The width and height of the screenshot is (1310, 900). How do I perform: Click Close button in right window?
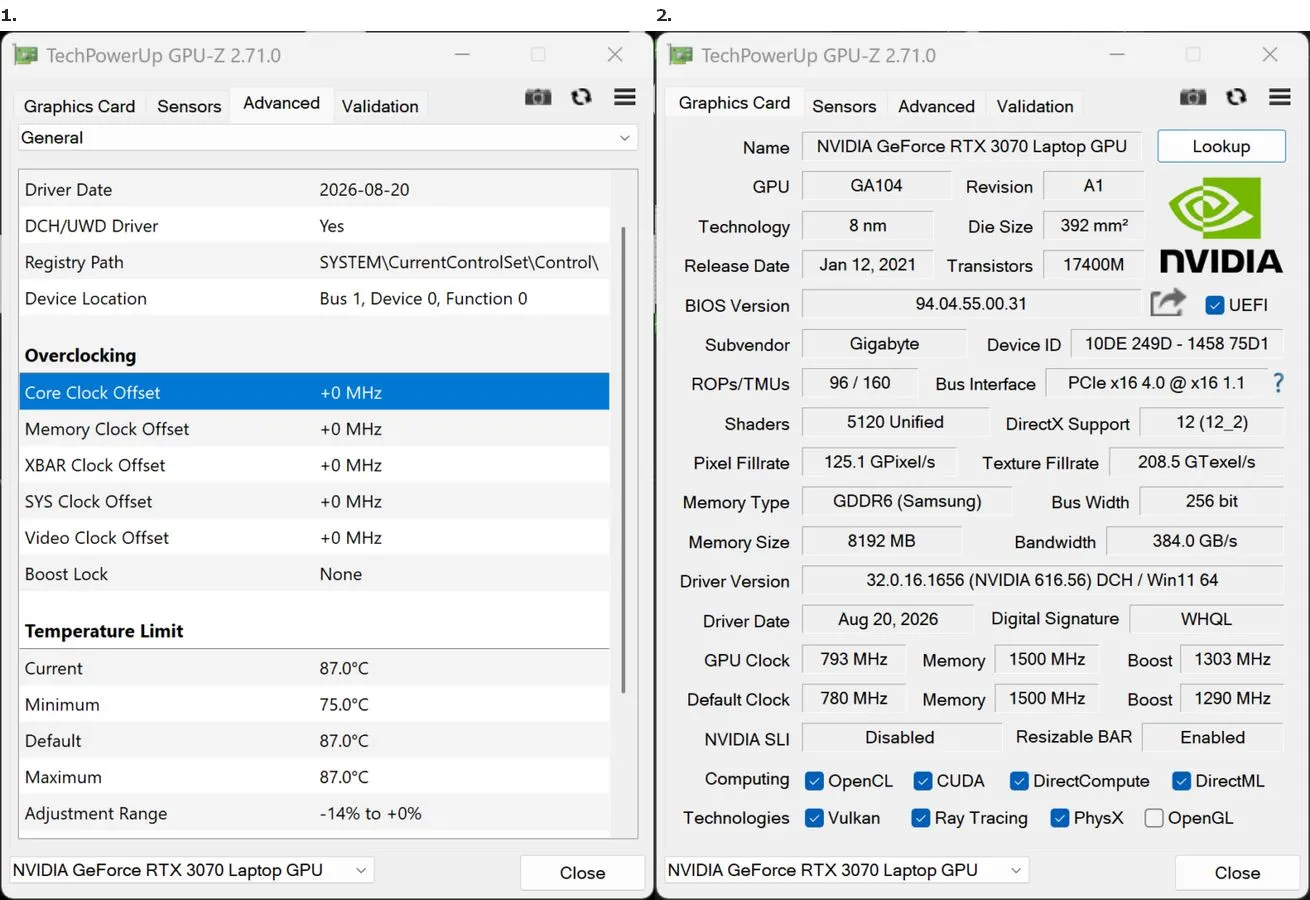pos(1237,872)
